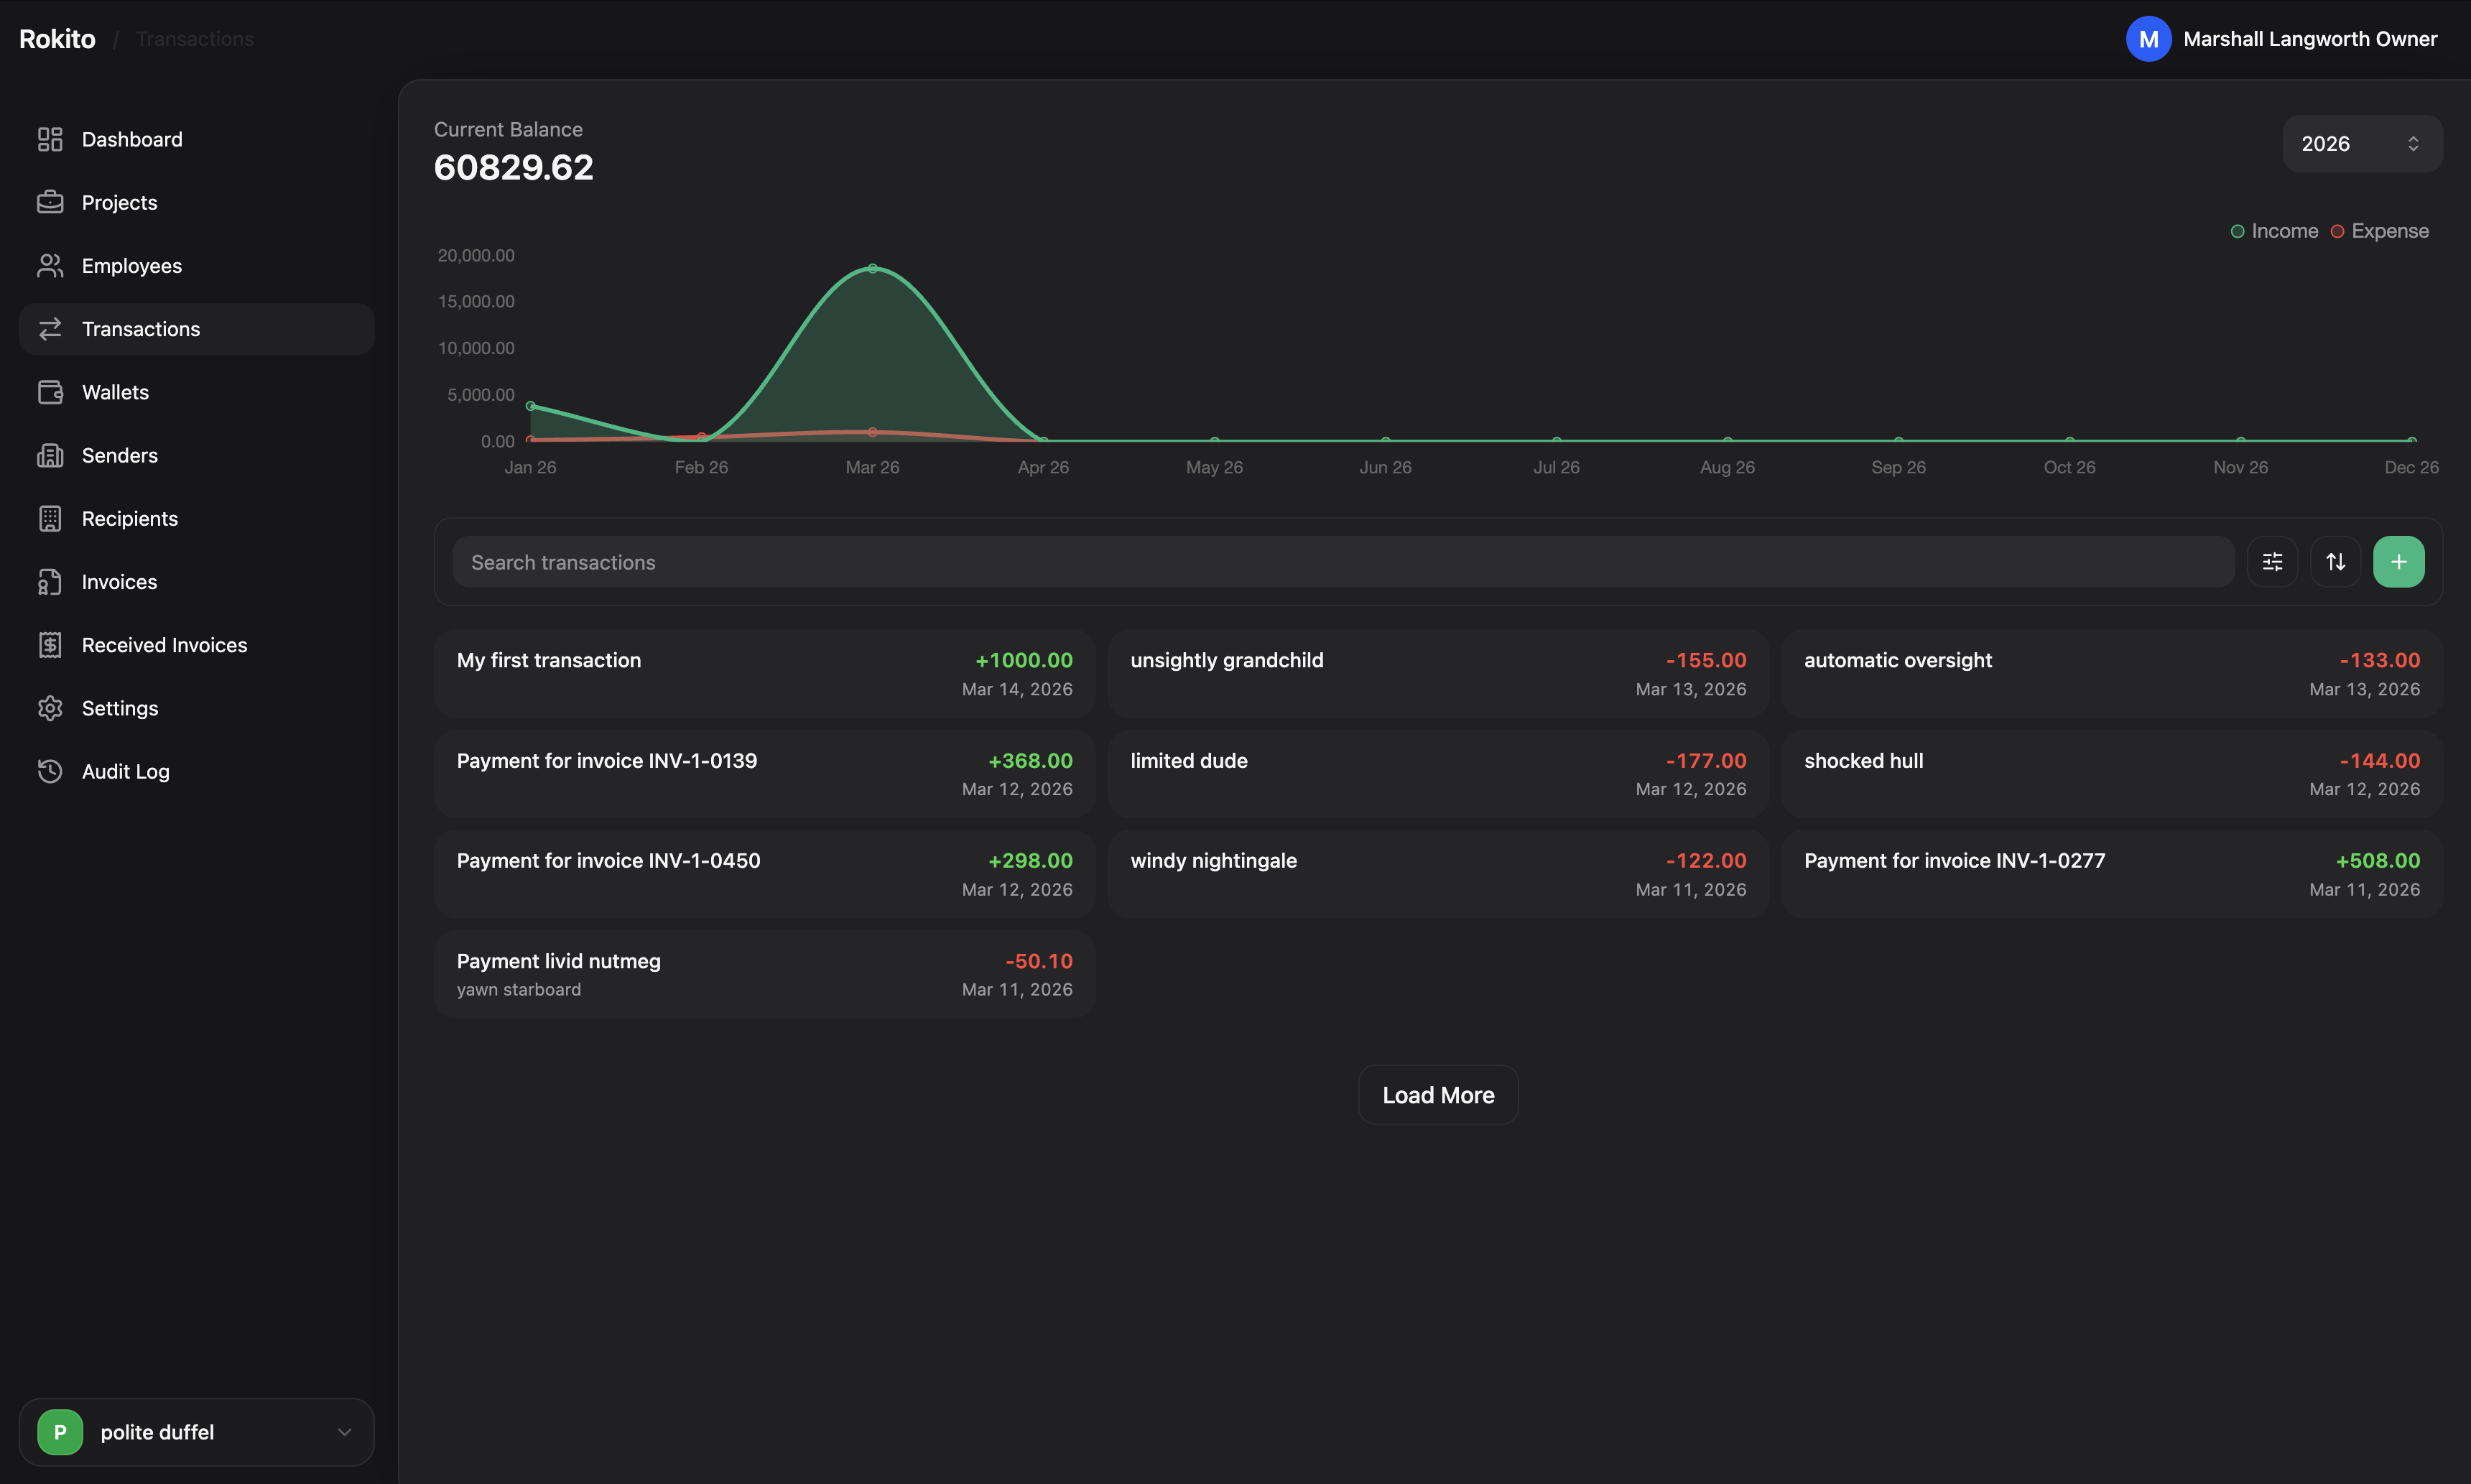The image size is (2471, 1484).
Task: Open Recipients using its sidebar icon
Action: (51, 518)
